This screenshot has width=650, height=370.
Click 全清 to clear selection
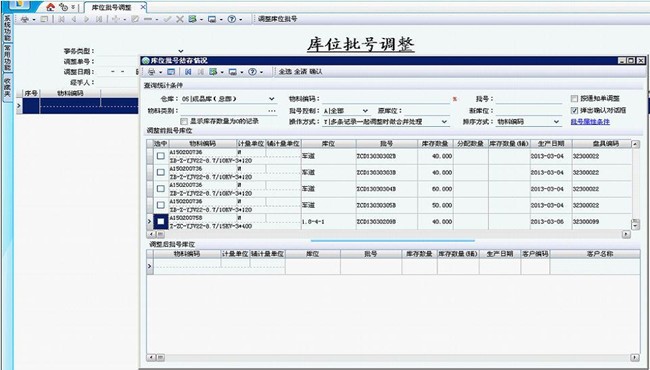tap(300, 72)
